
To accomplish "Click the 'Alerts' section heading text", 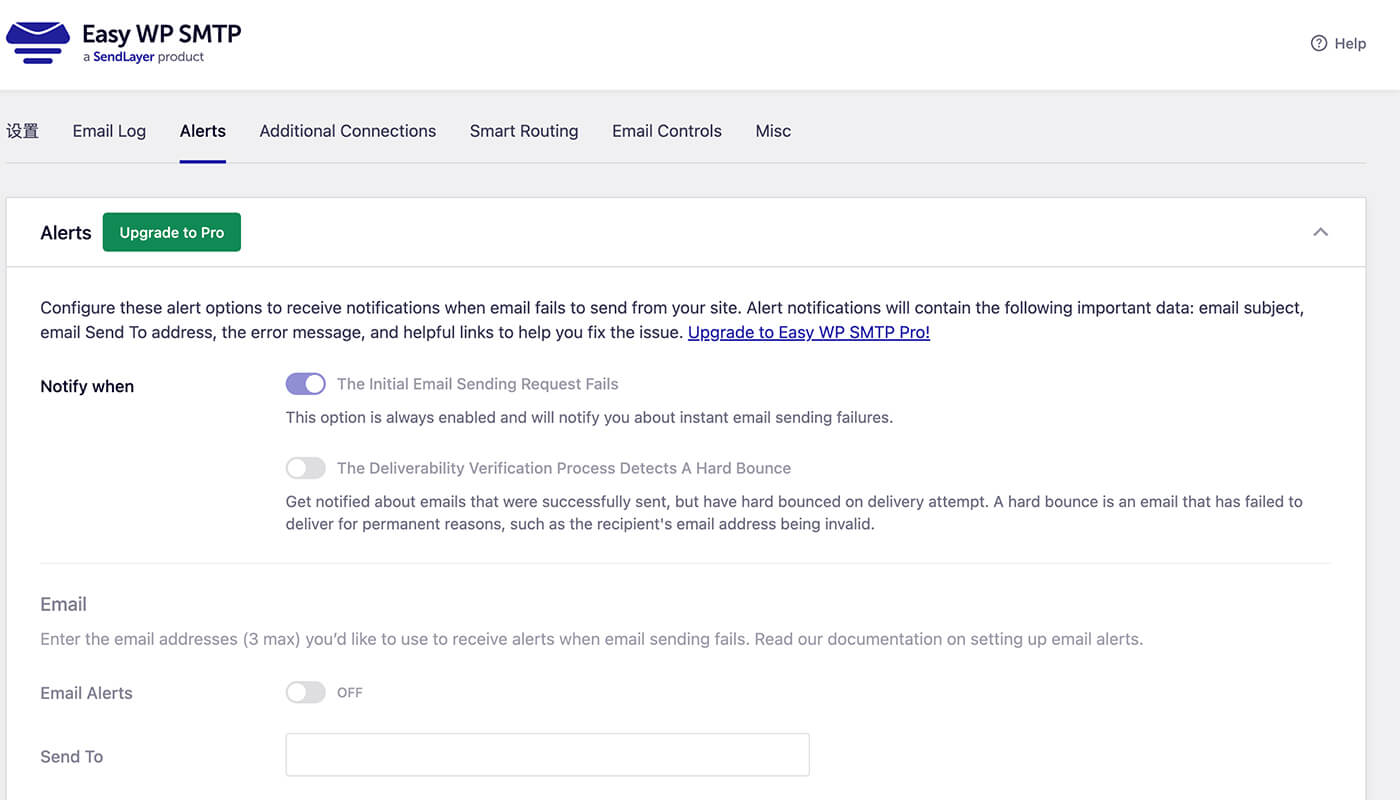I will [66, 232].
